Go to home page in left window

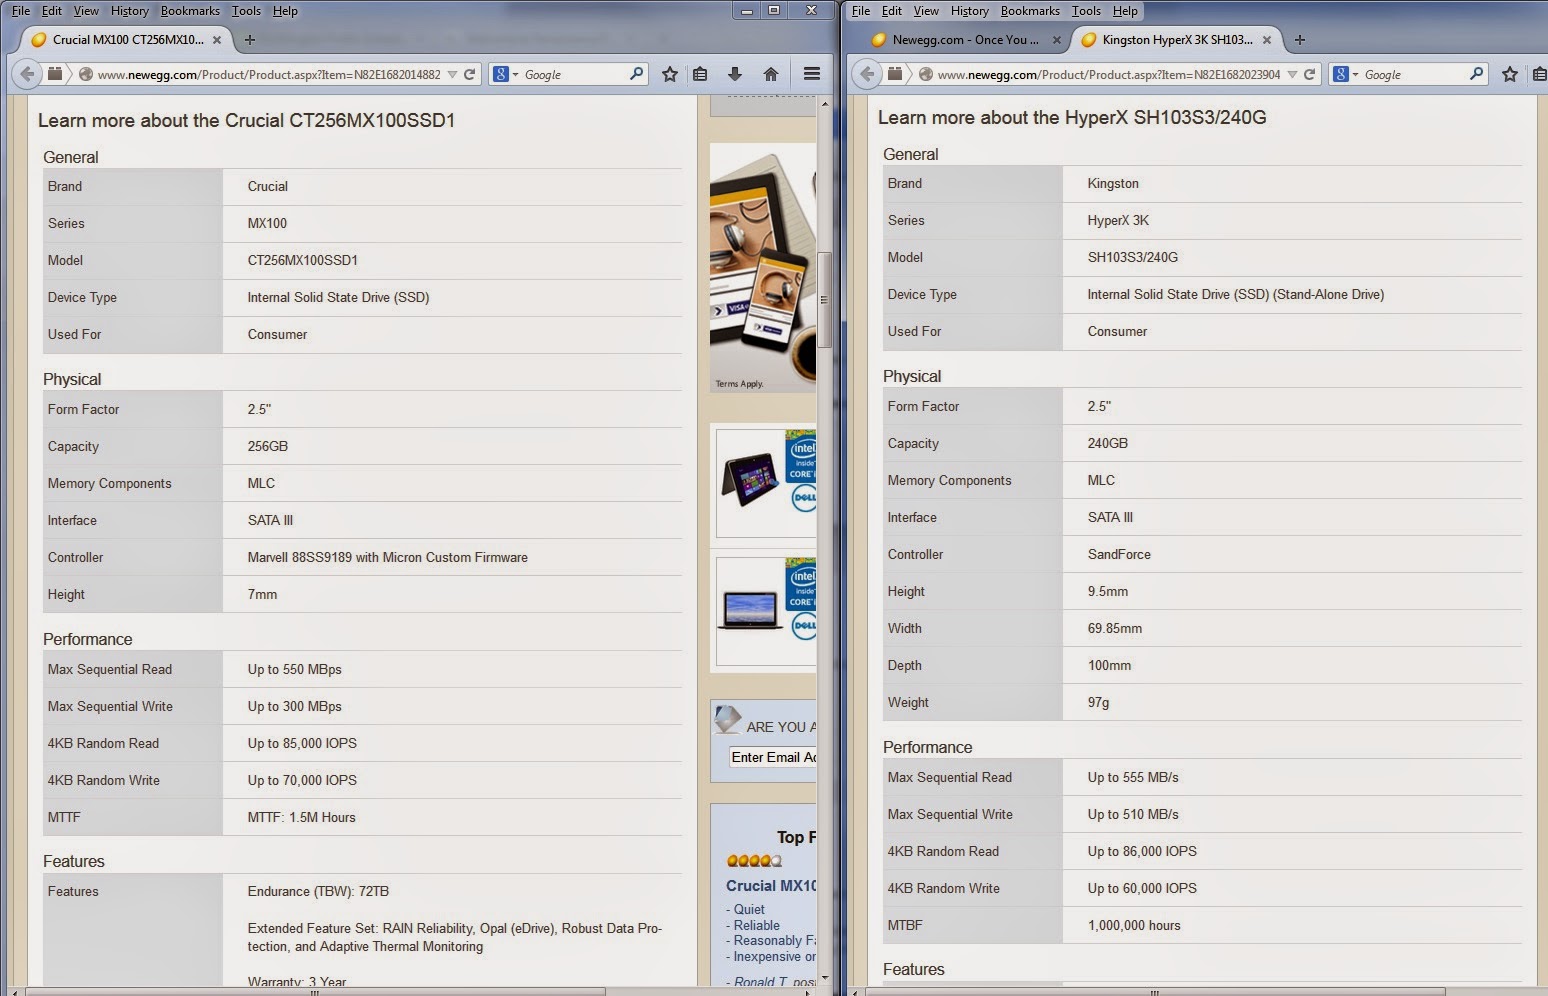771,74
